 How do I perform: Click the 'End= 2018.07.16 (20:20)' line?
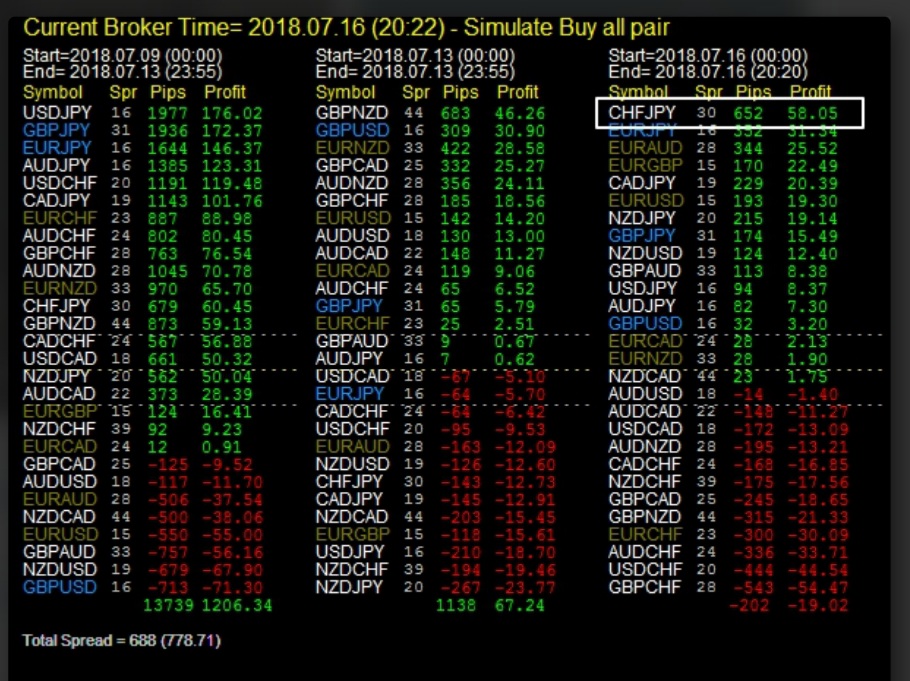[708, 72]
